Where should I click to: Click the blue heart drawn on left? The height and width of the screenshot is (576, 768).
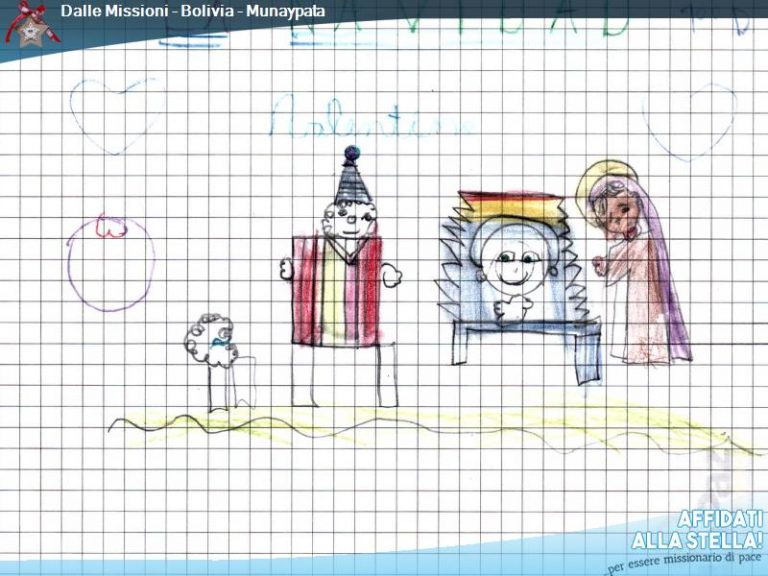[x=117, y=111]
